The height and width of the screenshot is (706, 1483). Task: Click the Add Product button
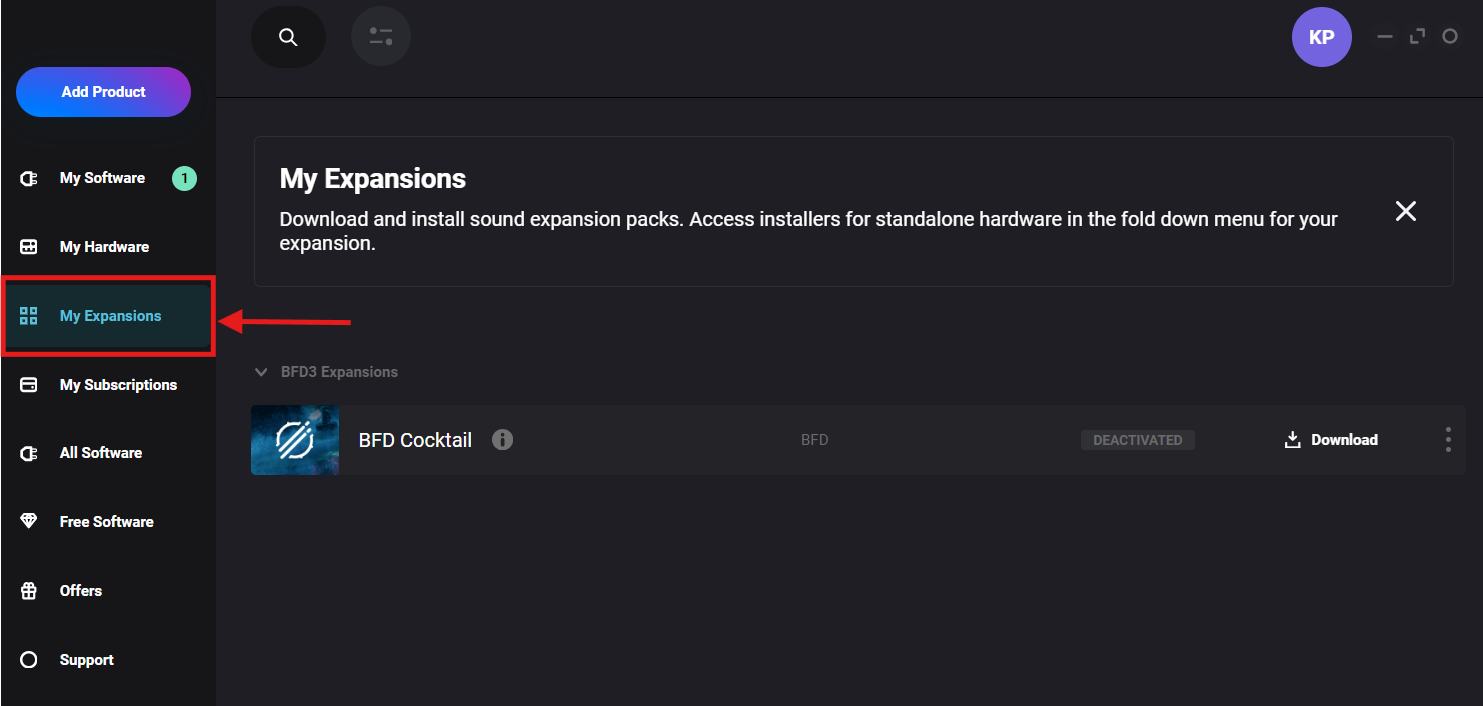pos(103,92)
